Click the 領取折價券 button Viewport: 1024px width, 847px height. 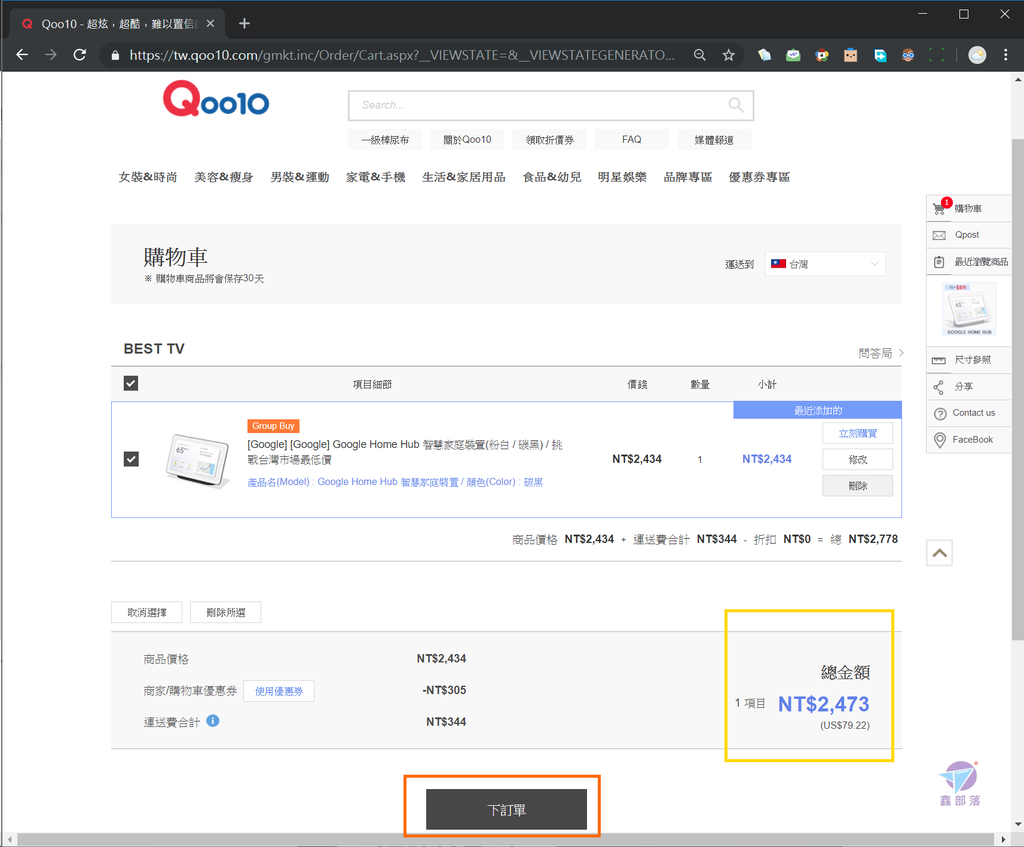click(x=550, y=140)
